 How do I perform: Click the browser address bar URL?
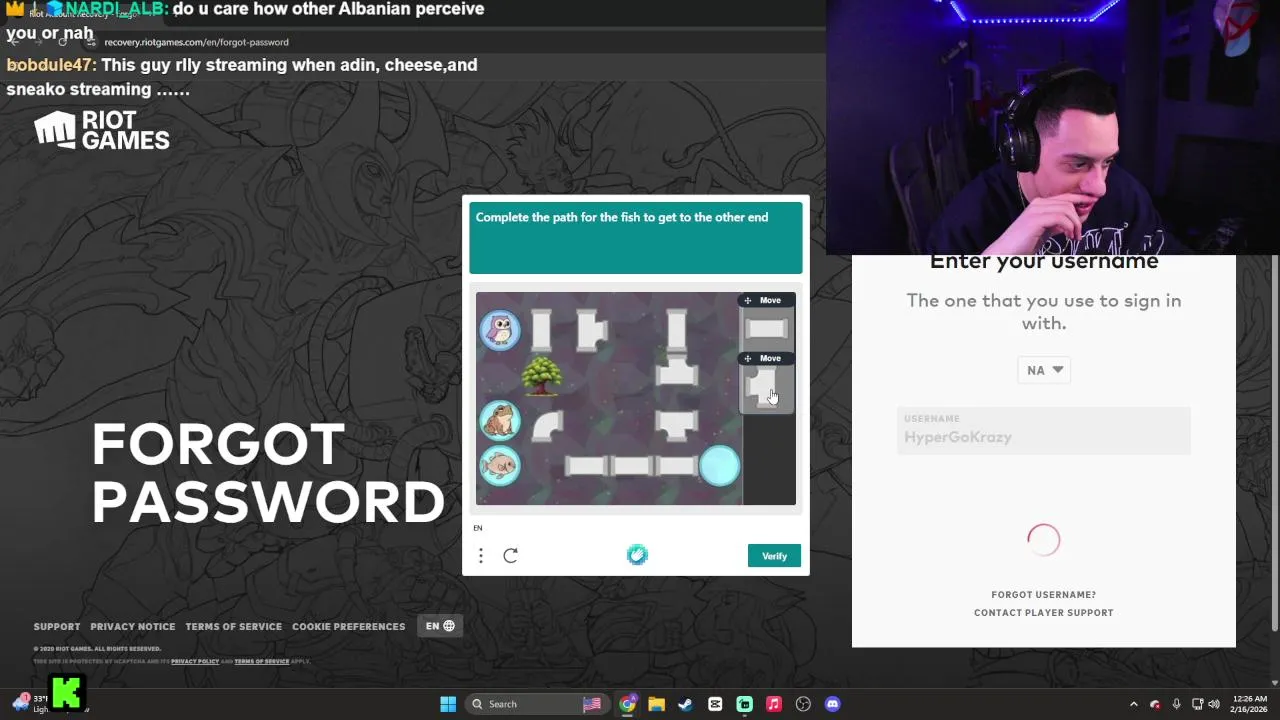click(x=197, y=42)
